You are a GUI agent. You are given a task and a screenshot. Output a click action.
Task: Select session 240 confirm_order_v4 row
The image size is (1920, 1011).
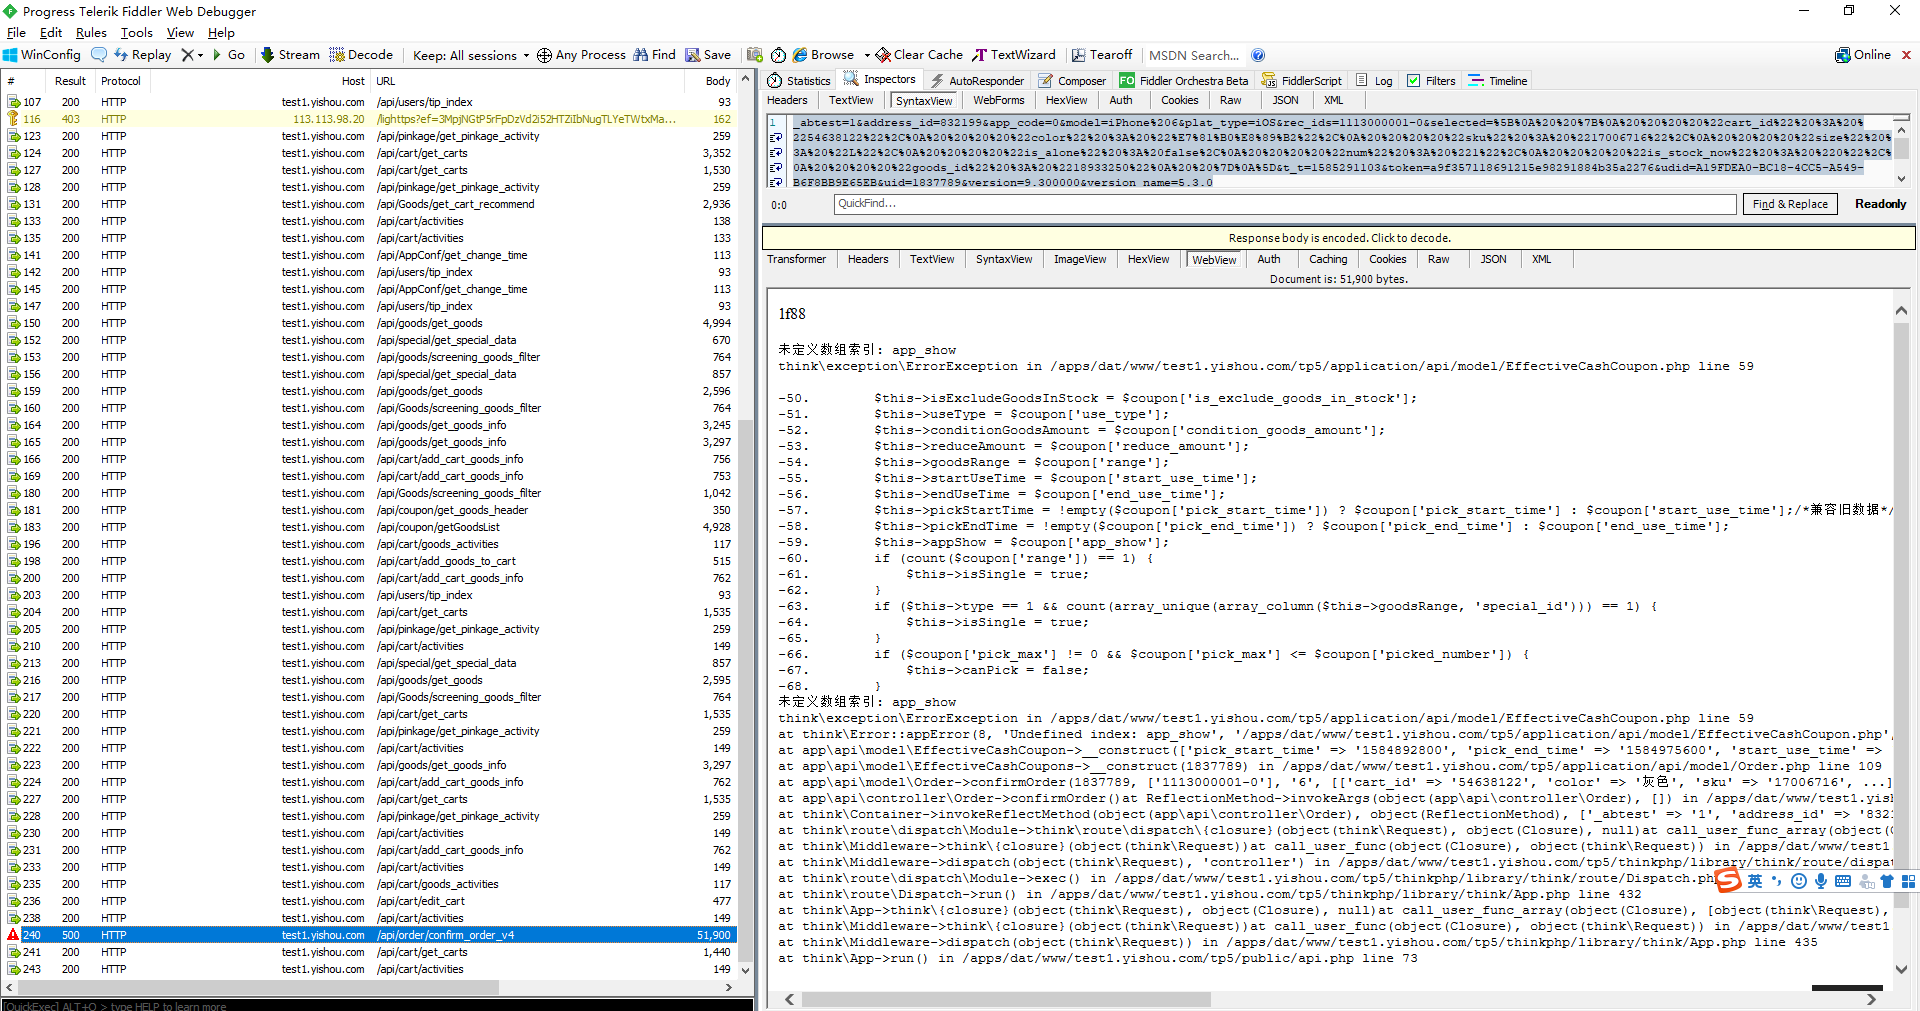click(370, 935)
